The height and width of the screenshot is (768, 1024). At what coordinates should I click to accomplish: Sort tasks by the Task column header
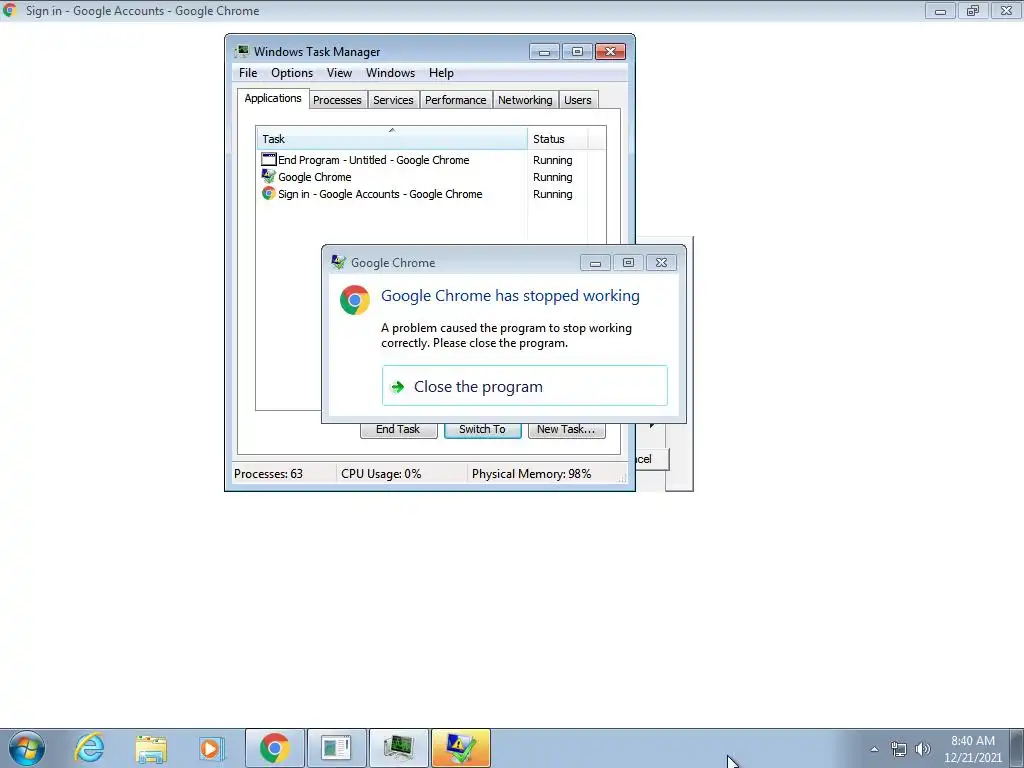[391, 138]
